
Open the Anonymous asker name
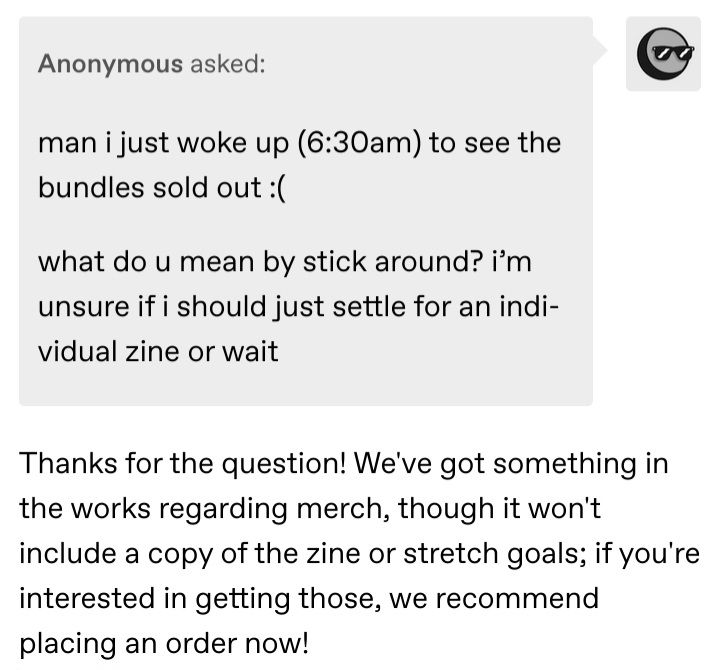tap(110, 63)
